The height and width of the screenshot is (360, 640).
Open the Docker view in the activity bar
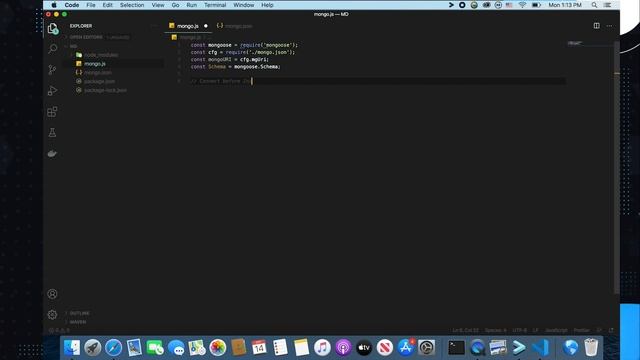pyautogui.click(x=52, y=154)
